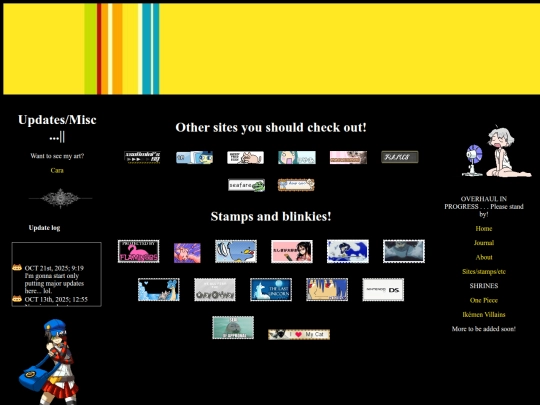This screenshot has height=405, width=540.
Task: Click the Lapras bubbles stamp
Action: (159, 290)
